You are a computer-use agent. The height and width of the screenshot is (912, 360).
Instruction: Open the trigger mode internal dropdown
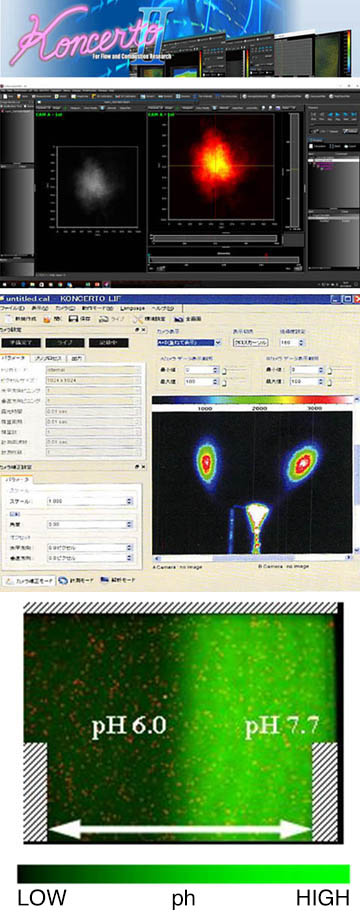click(x=94, y=369)
